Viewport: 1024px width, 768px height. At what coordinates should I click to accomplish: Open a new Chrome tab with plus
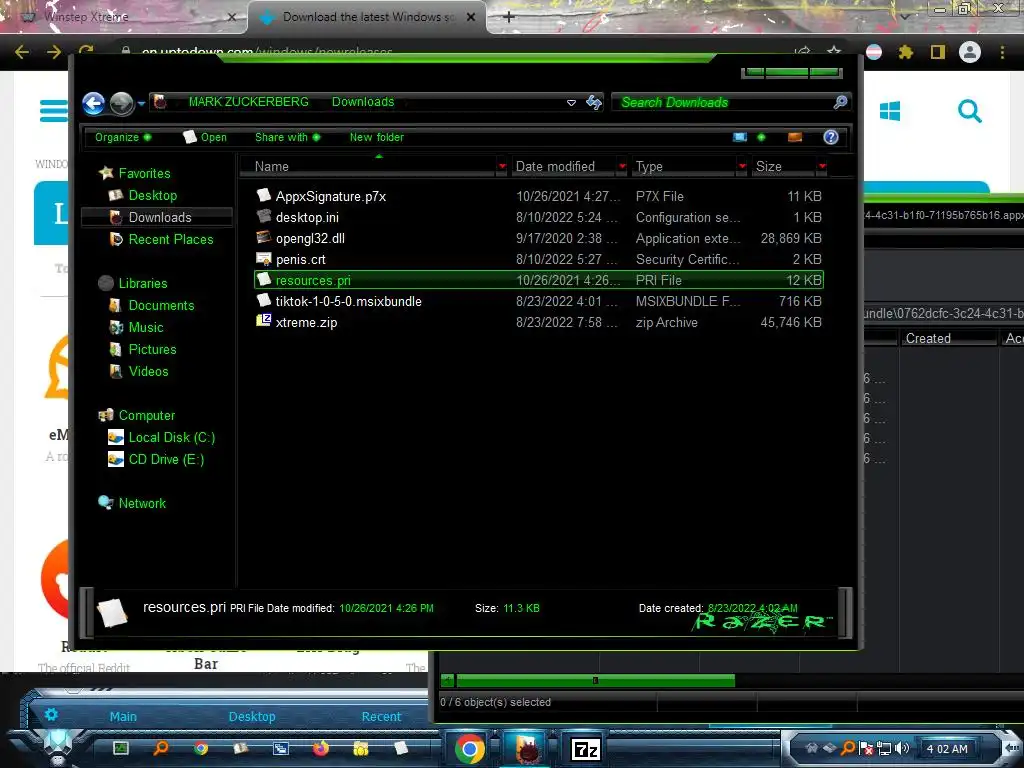coord(509,17)
